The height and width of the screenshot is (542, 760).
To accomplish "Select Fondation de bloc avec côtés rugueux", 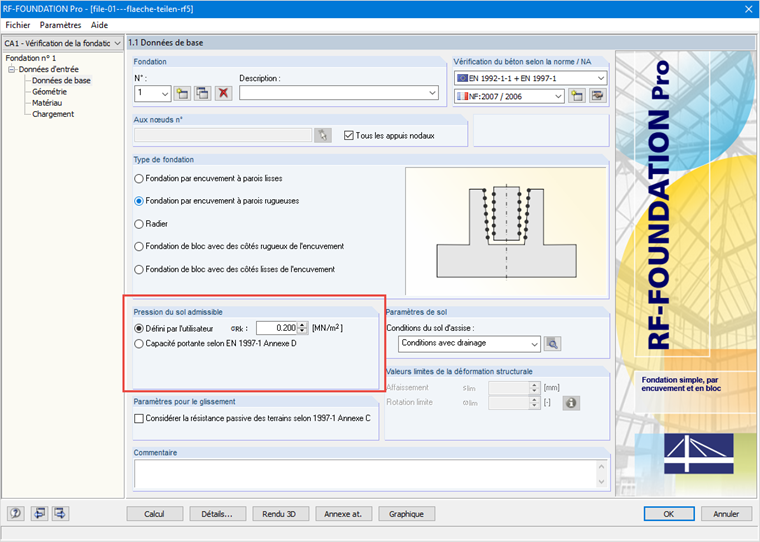I will (239, 246).
